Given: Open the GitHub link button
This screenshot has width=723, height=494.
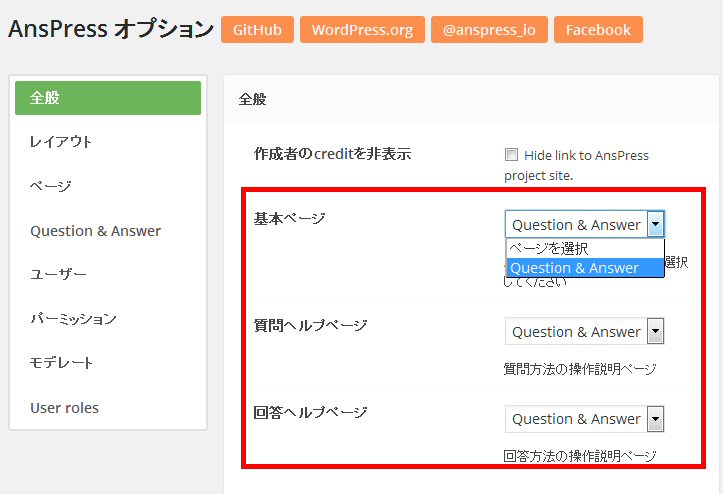Looking at the screenshot, I should click(257, 30).
